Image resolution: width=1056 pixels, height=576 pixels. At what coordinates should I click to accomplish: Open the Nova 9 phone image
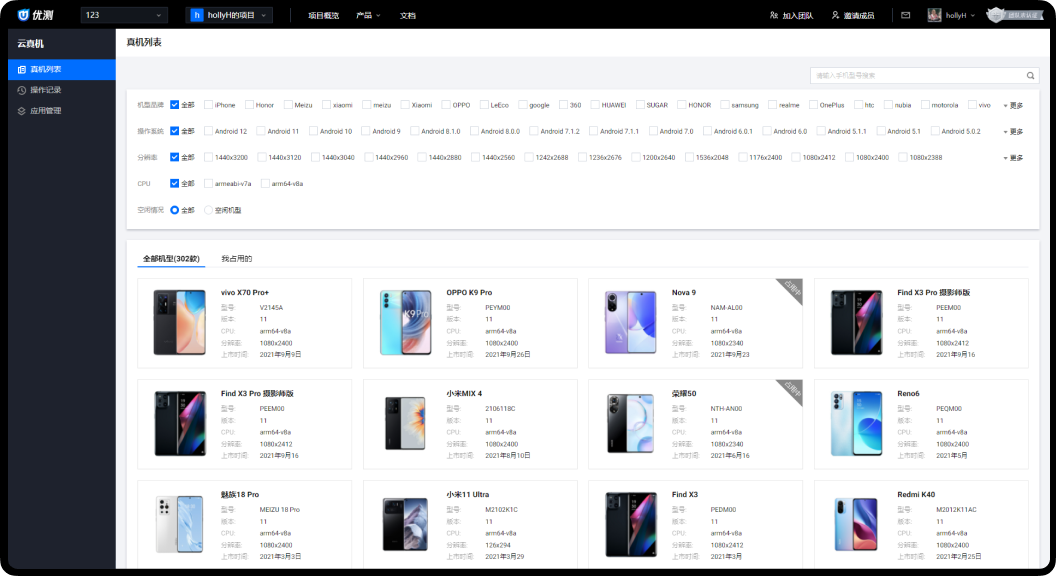tap(630, 323)
